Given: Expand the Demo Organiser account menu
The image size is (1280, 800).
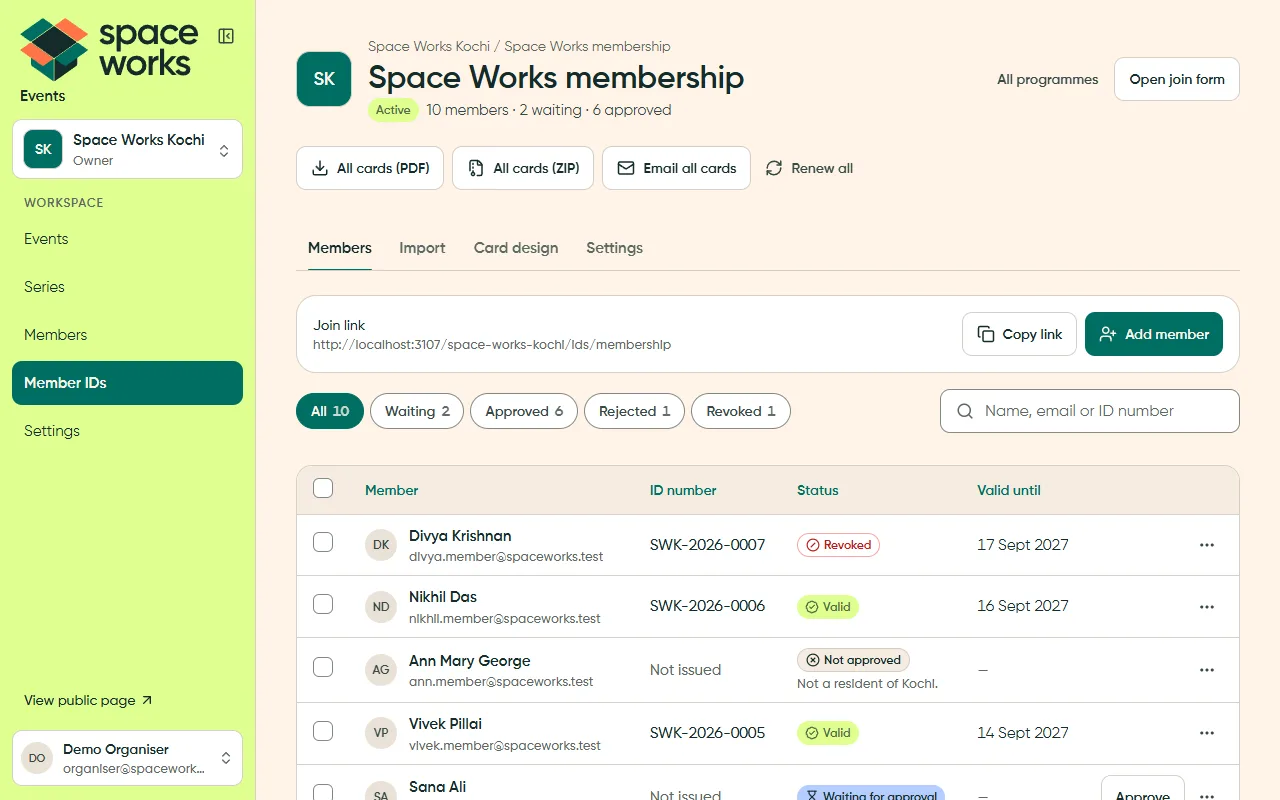Looking at the screenshot, I should click(x=127, y=758).
